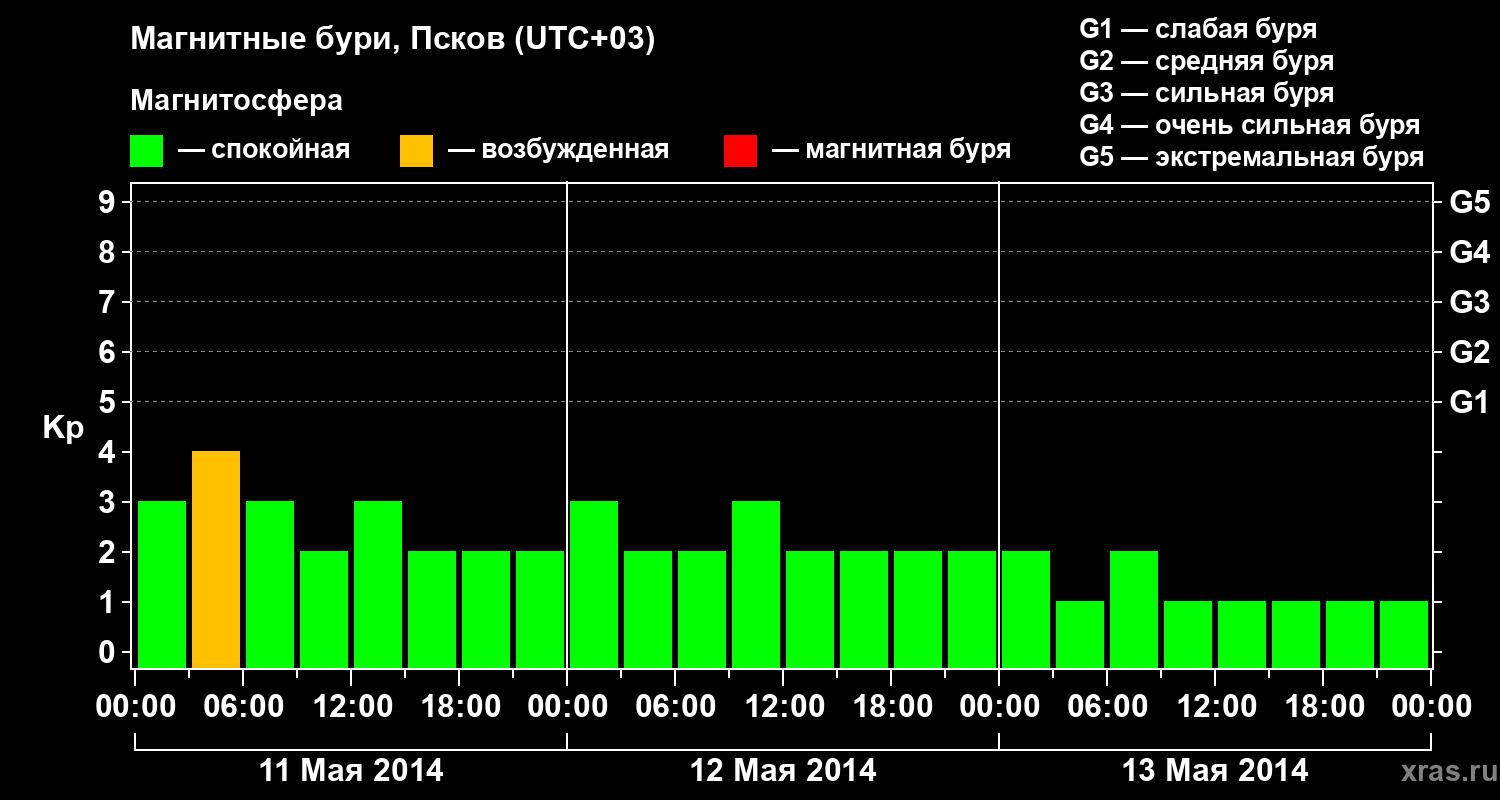The image size is (1500, 800).
Task: Click the 'G5 — экстремальная буря' legend line
Action: coord(1251,157)
